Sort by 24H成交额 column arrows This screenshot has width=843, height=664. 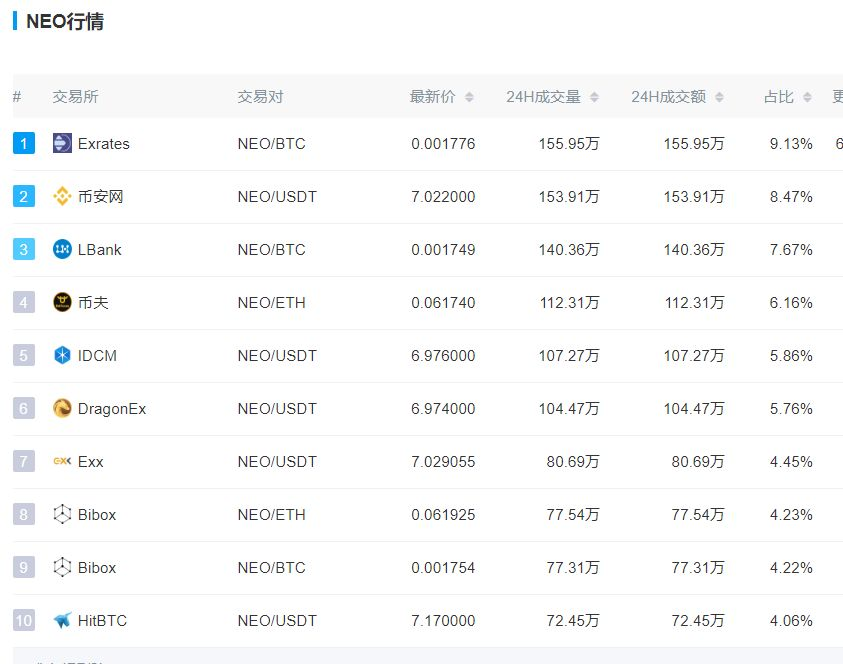click(x=719, y=97)
